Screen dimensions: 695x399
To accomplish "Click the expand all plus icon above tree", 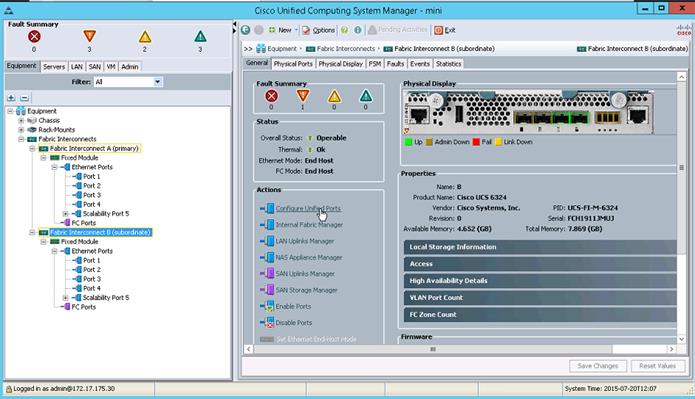I will [12, 98].
